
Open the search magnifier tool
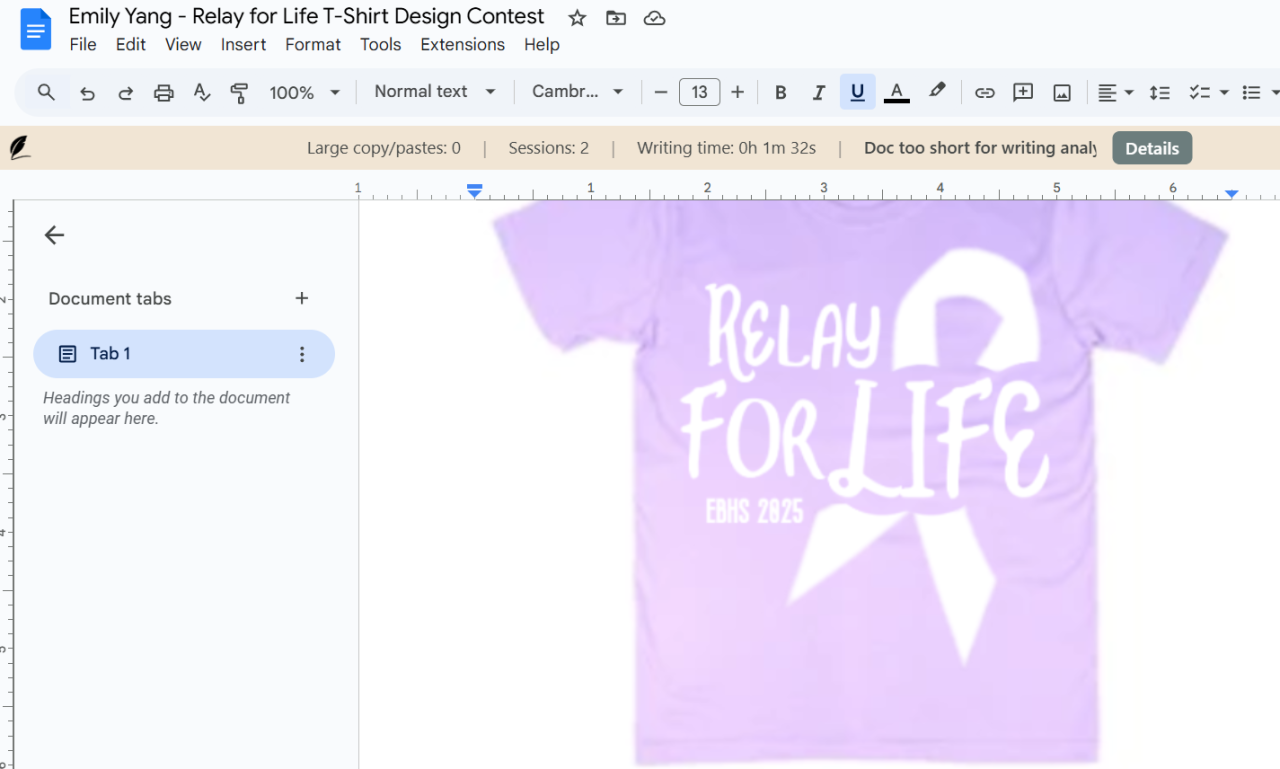click(46, 92)
